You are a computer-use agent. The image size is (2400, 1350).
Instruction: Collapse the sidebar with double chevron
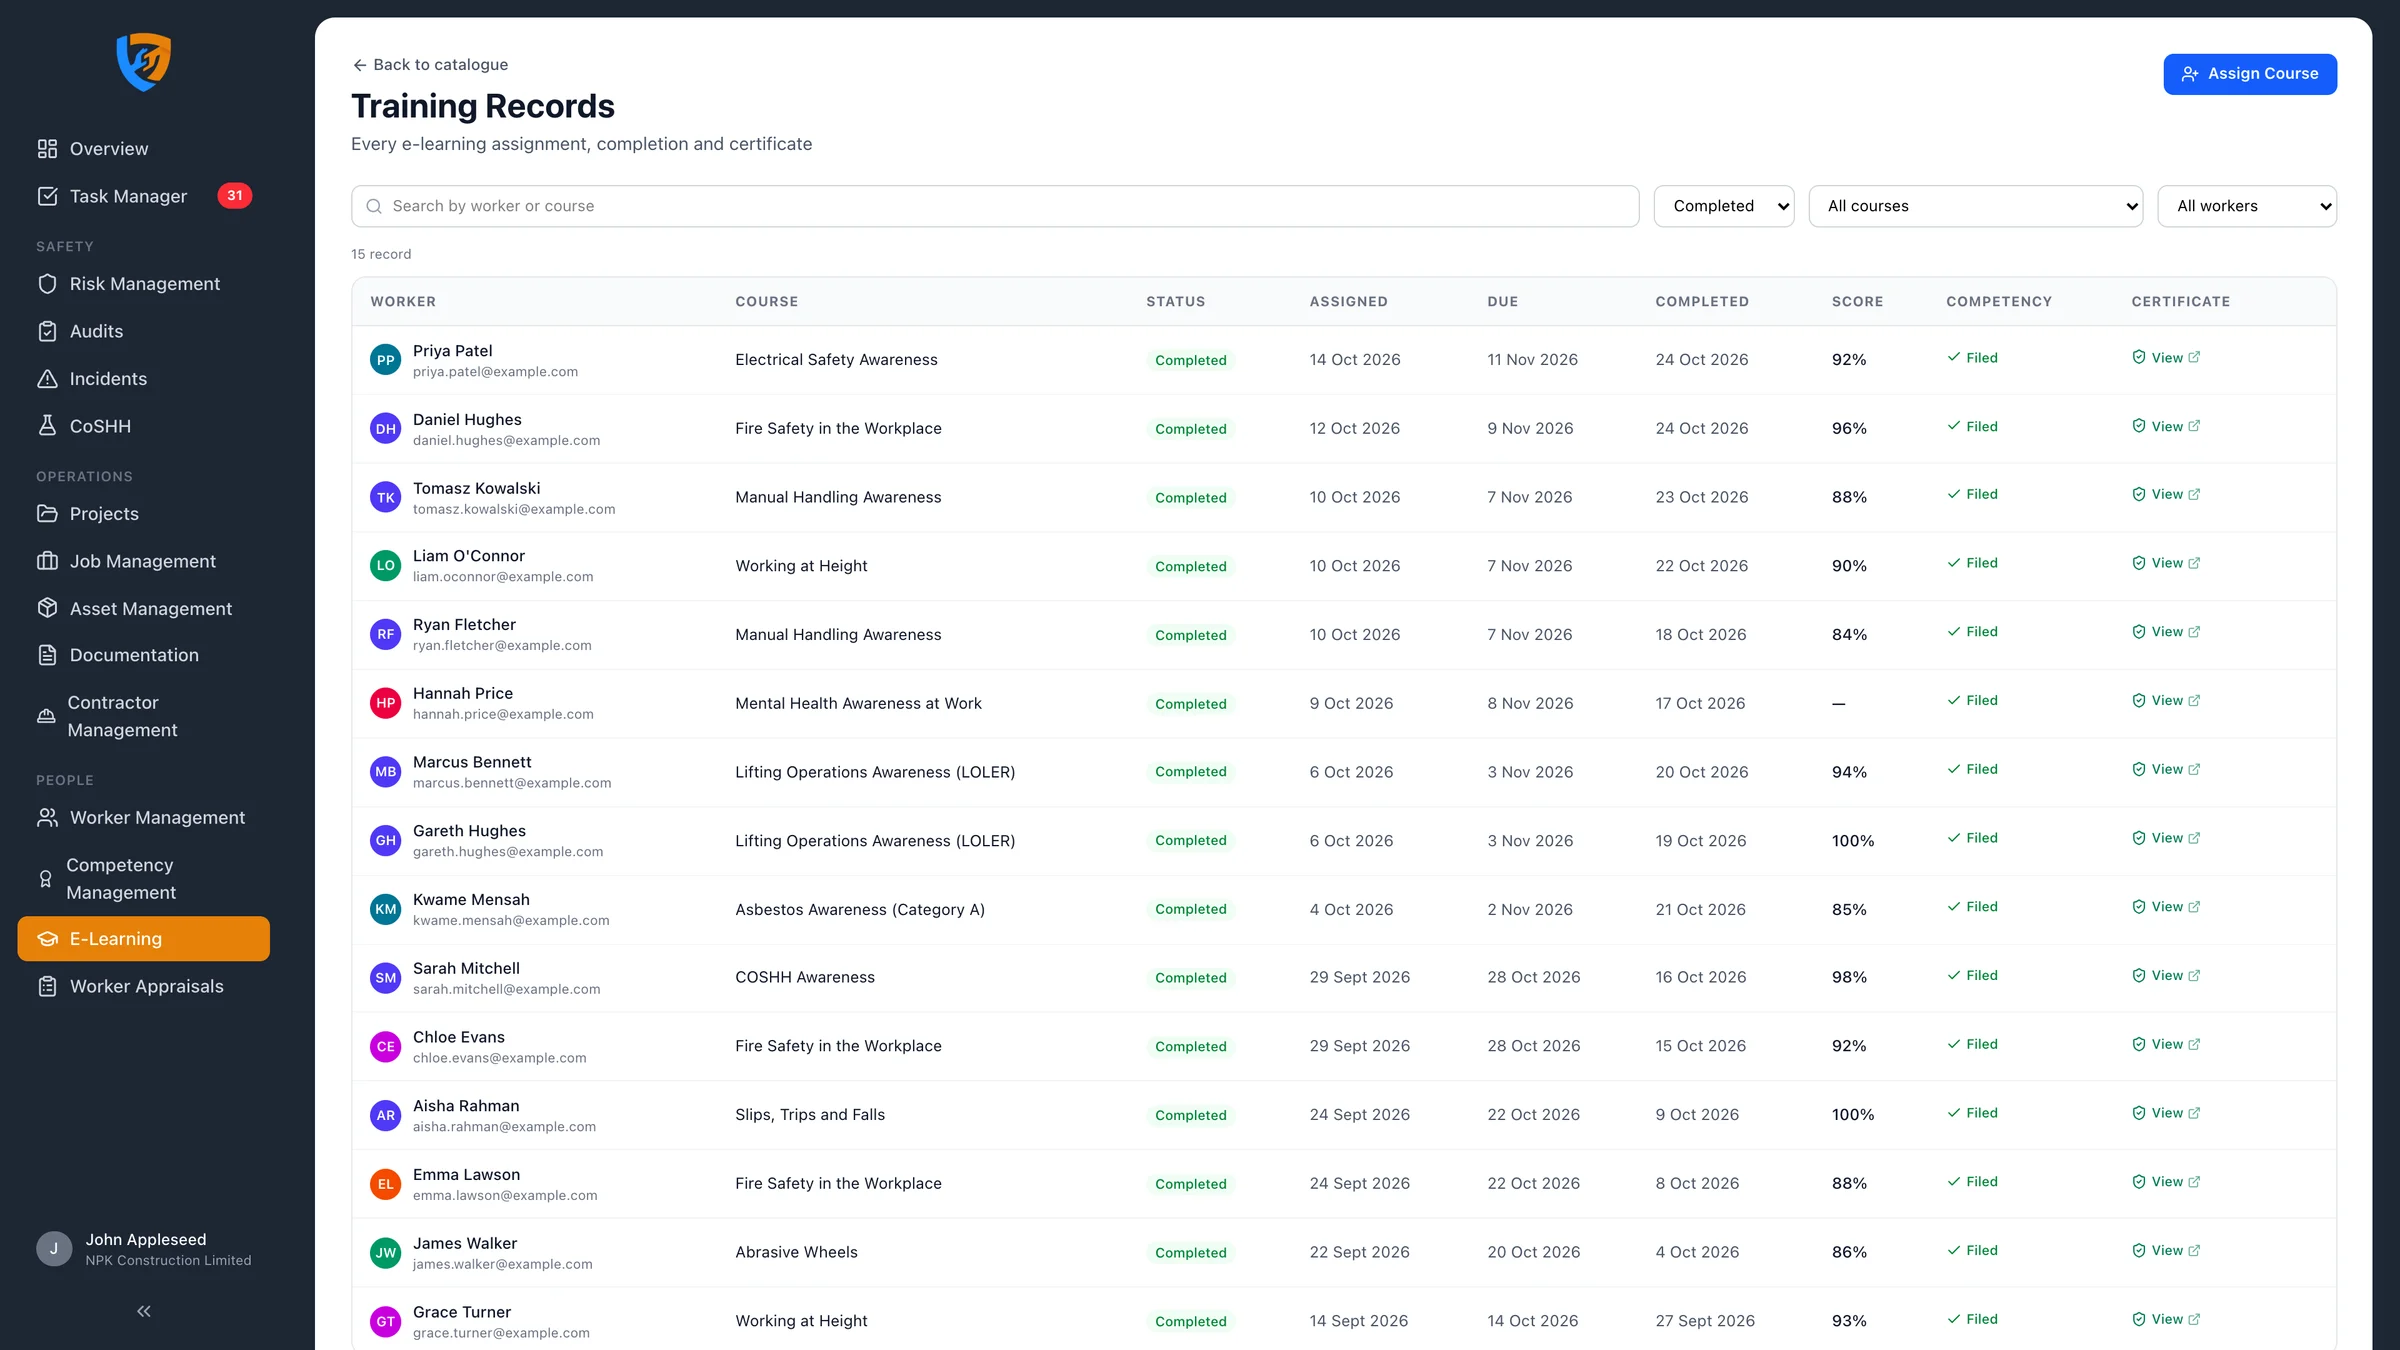tap(144, 1311)
